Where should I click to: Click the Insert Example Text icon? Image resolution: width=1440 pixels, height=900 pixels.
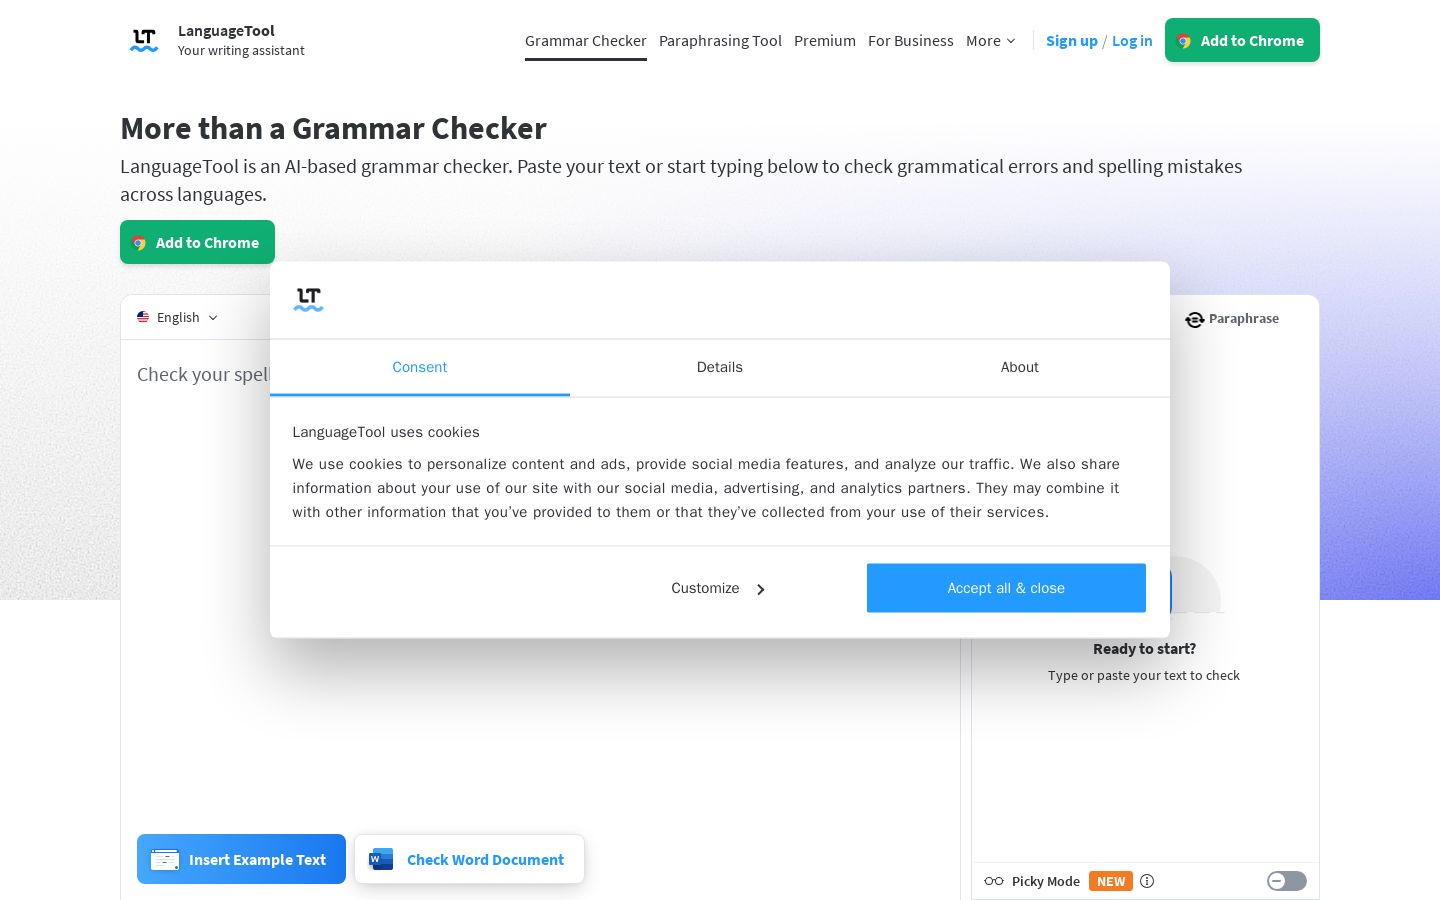[x=165, y=860]
